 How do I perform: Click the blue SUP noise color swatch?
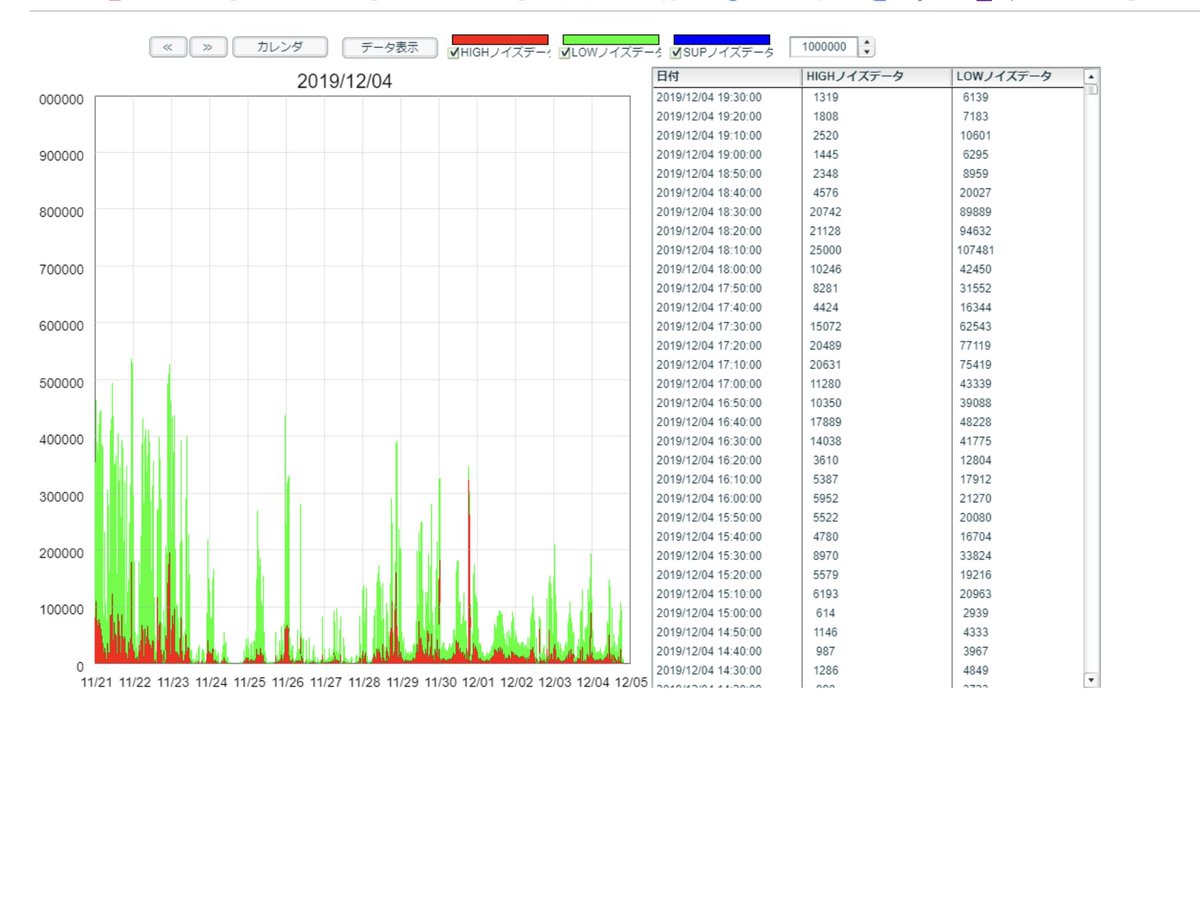pos(722,40)
